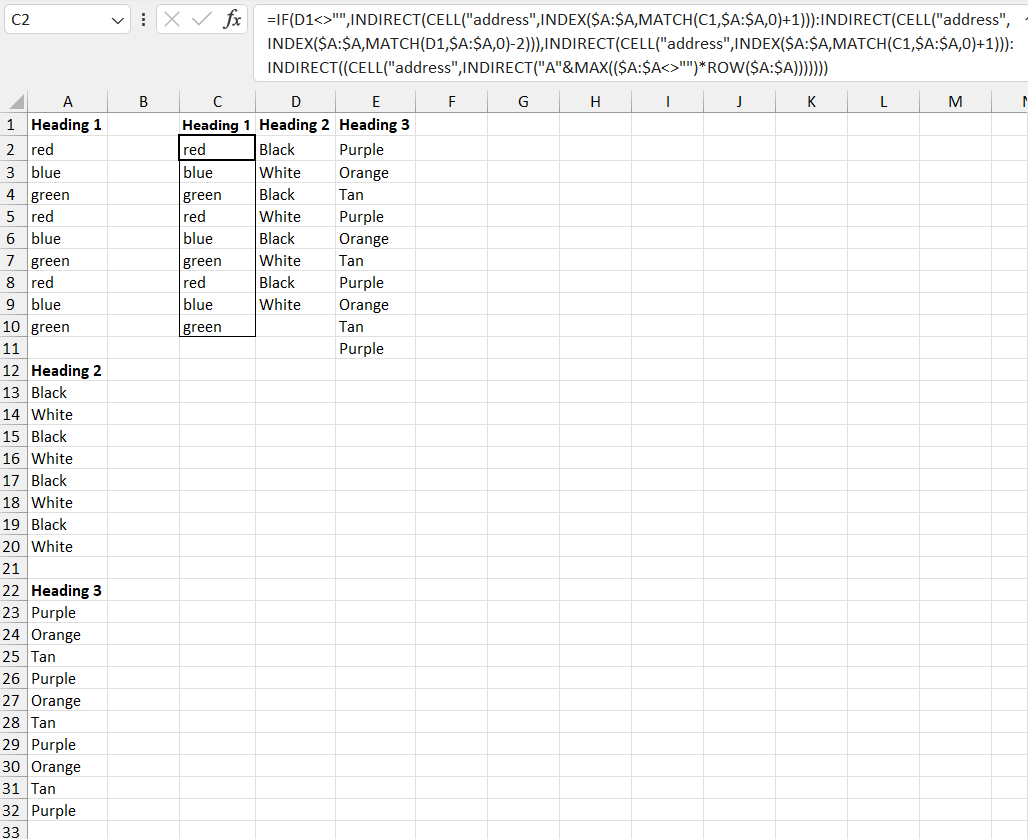The width and height of the screenshot is (1028, 839).
Task: Click cell A25 containing 'Tan'
Action: 68,656
